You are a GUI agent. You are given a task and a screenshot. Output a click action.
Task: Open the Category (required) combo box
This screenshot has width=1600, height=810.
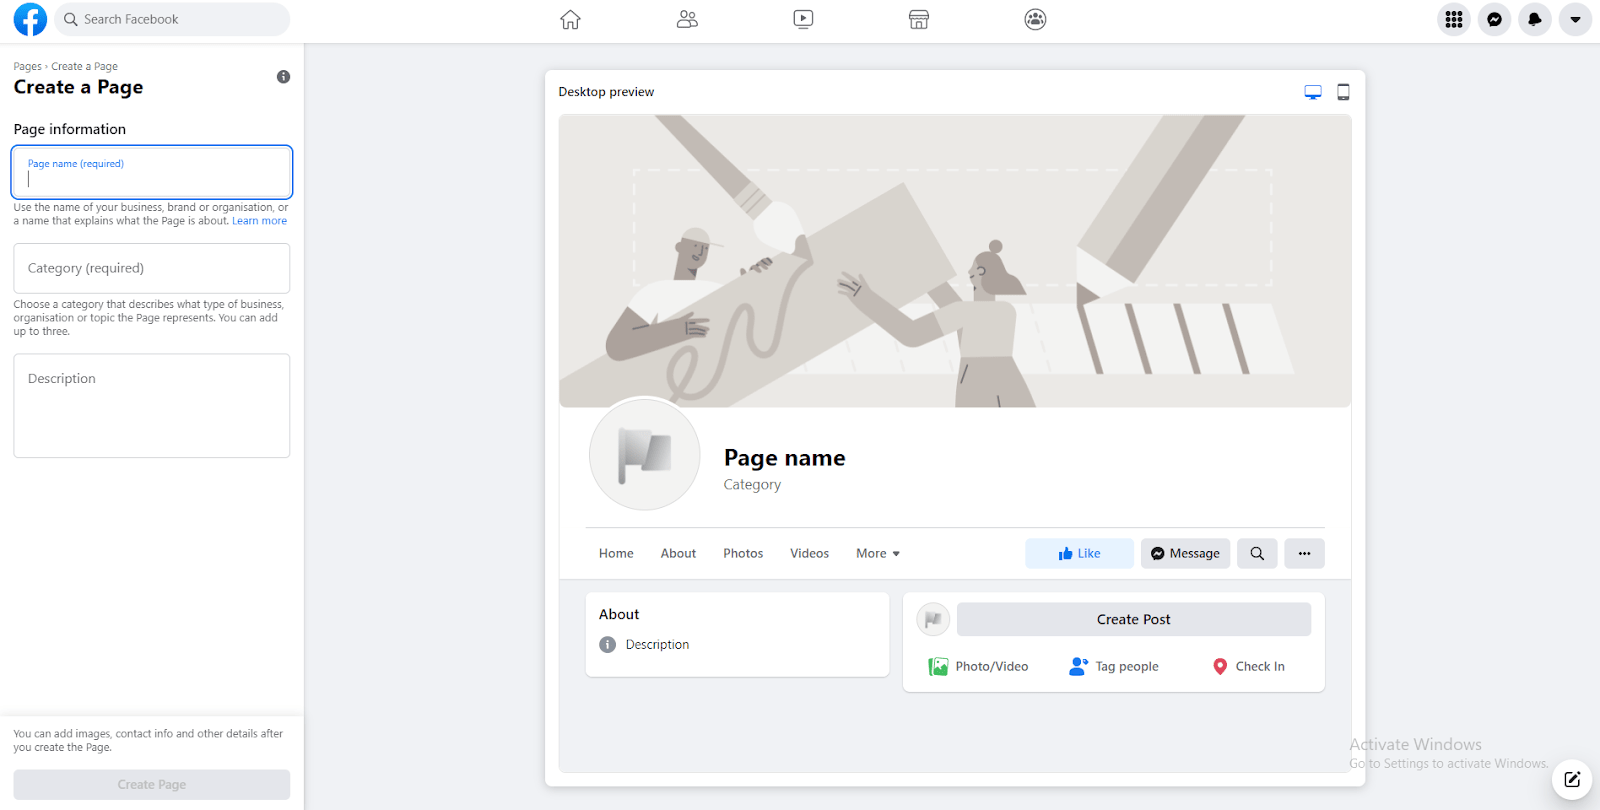[152, 268]
